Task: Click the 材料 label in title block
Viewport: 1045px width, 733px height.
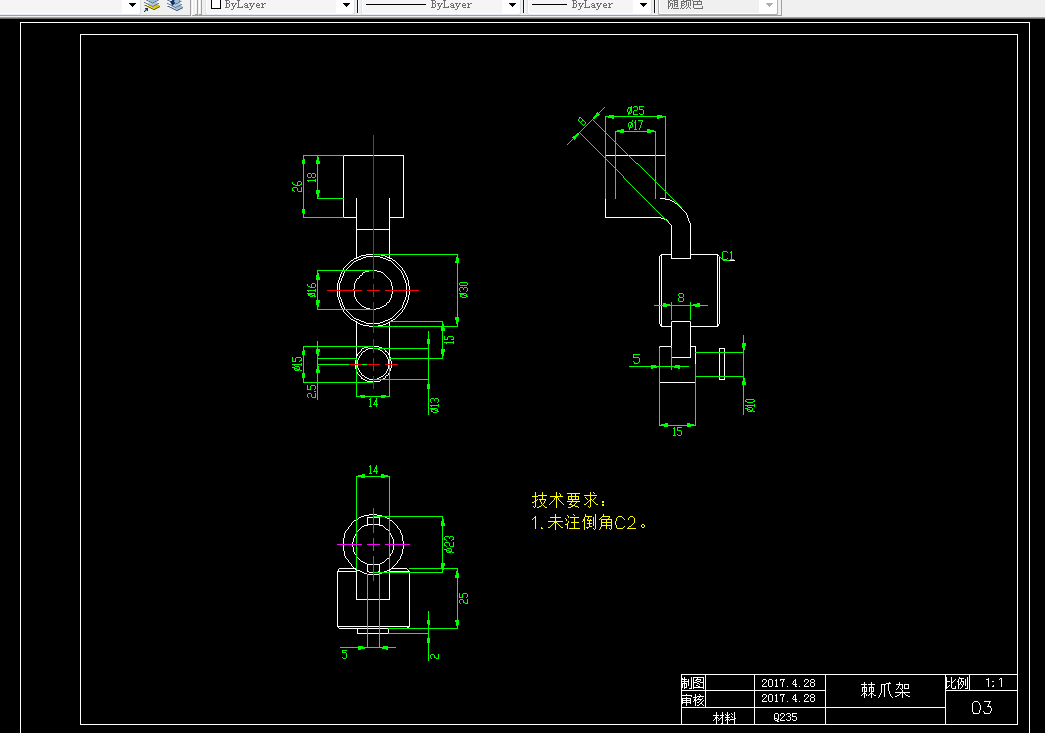Action: tap(724, 718)
